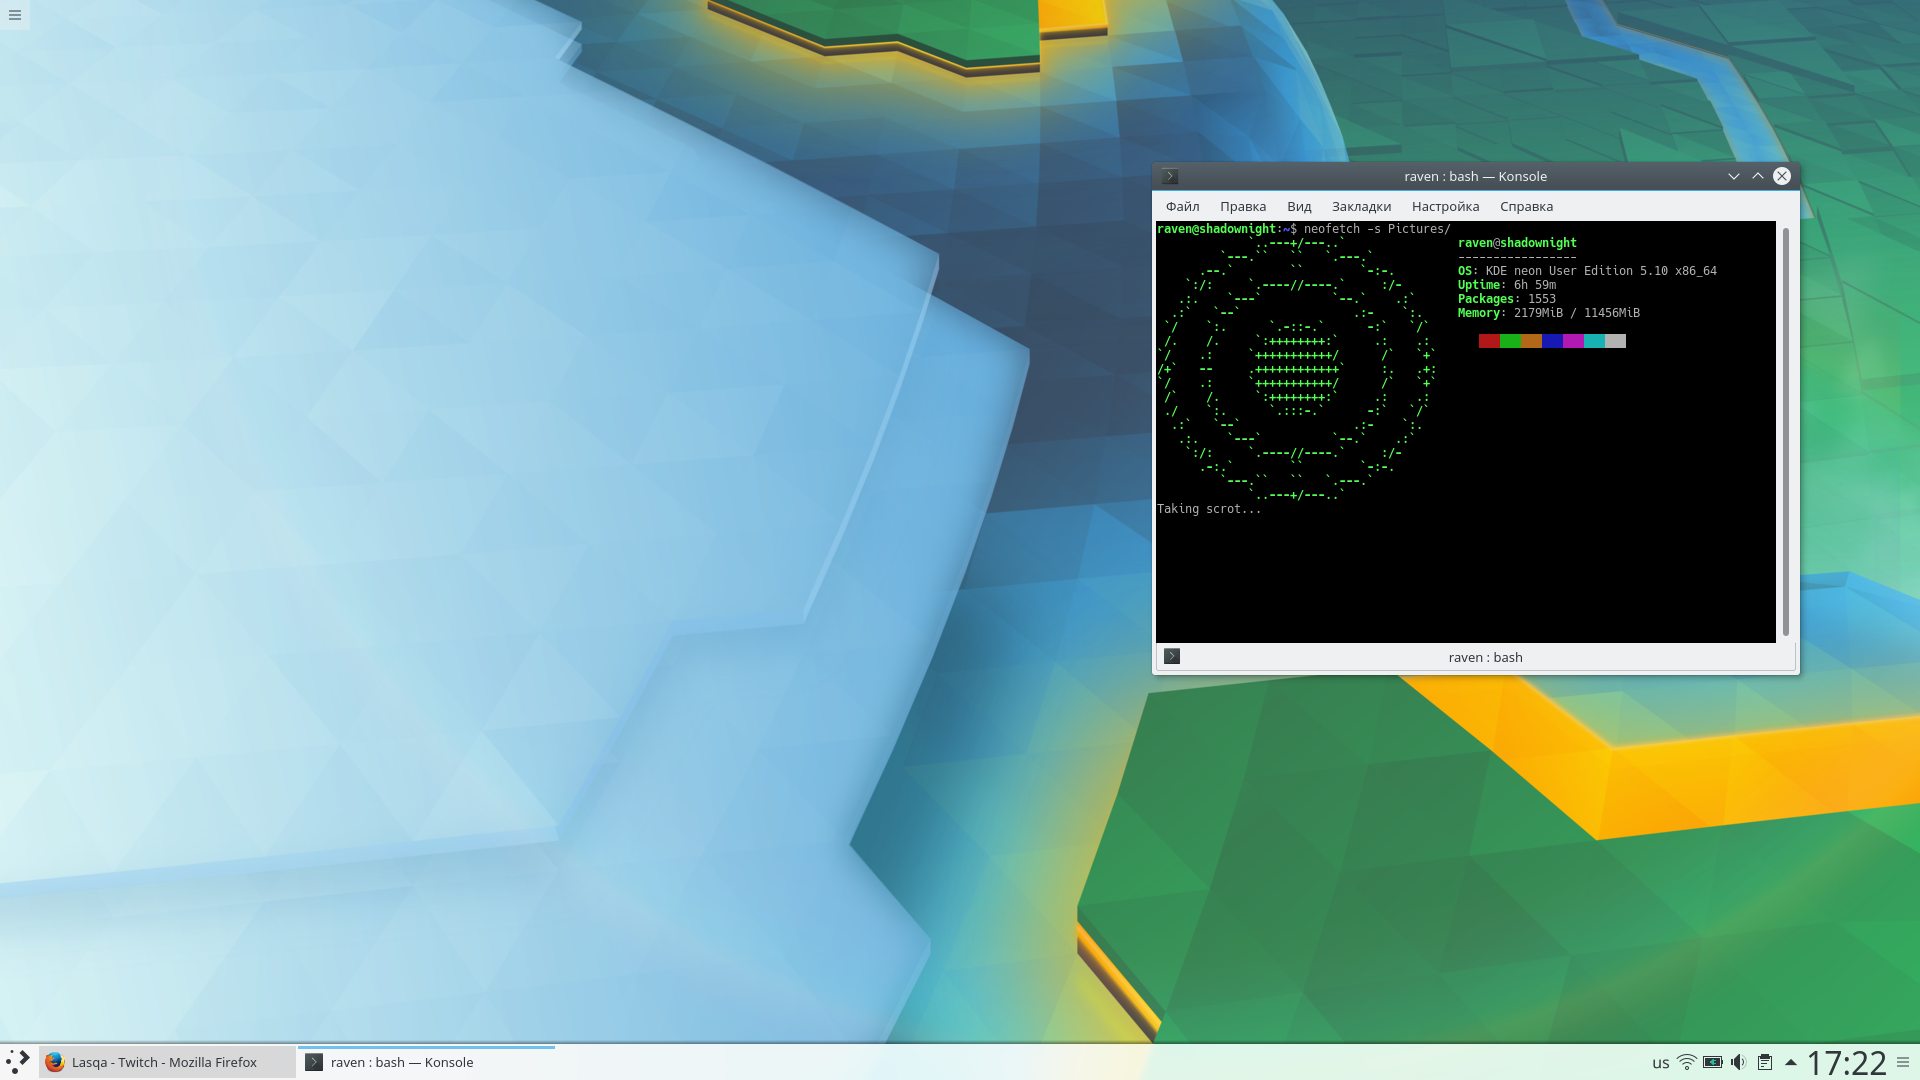This screenshot has width=1920, height=1080.
Task: Open the desktop toolbox hamburger menu
Action: (x=15, y=15)
